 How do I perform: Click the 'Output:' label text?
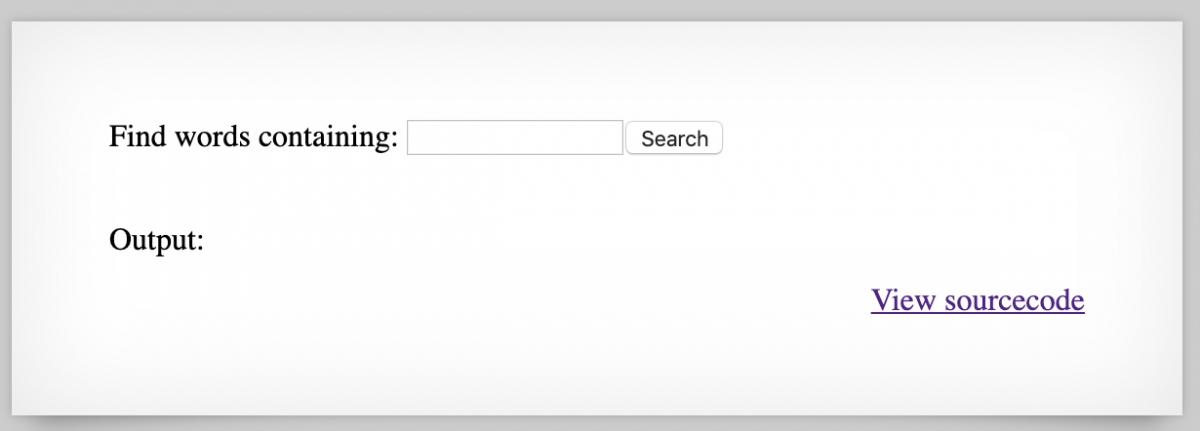pyautogui.click(x=156, y=241)
